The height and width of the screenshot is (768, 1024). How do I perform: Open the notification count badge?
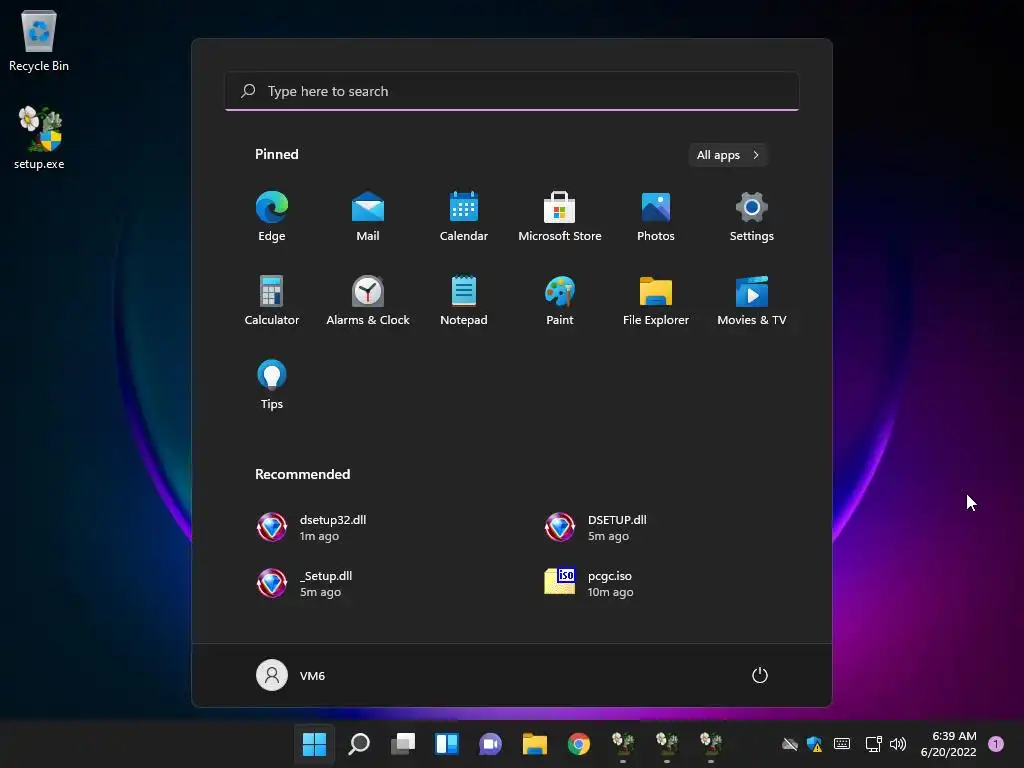pyautogui.click(x=996, y=744)
